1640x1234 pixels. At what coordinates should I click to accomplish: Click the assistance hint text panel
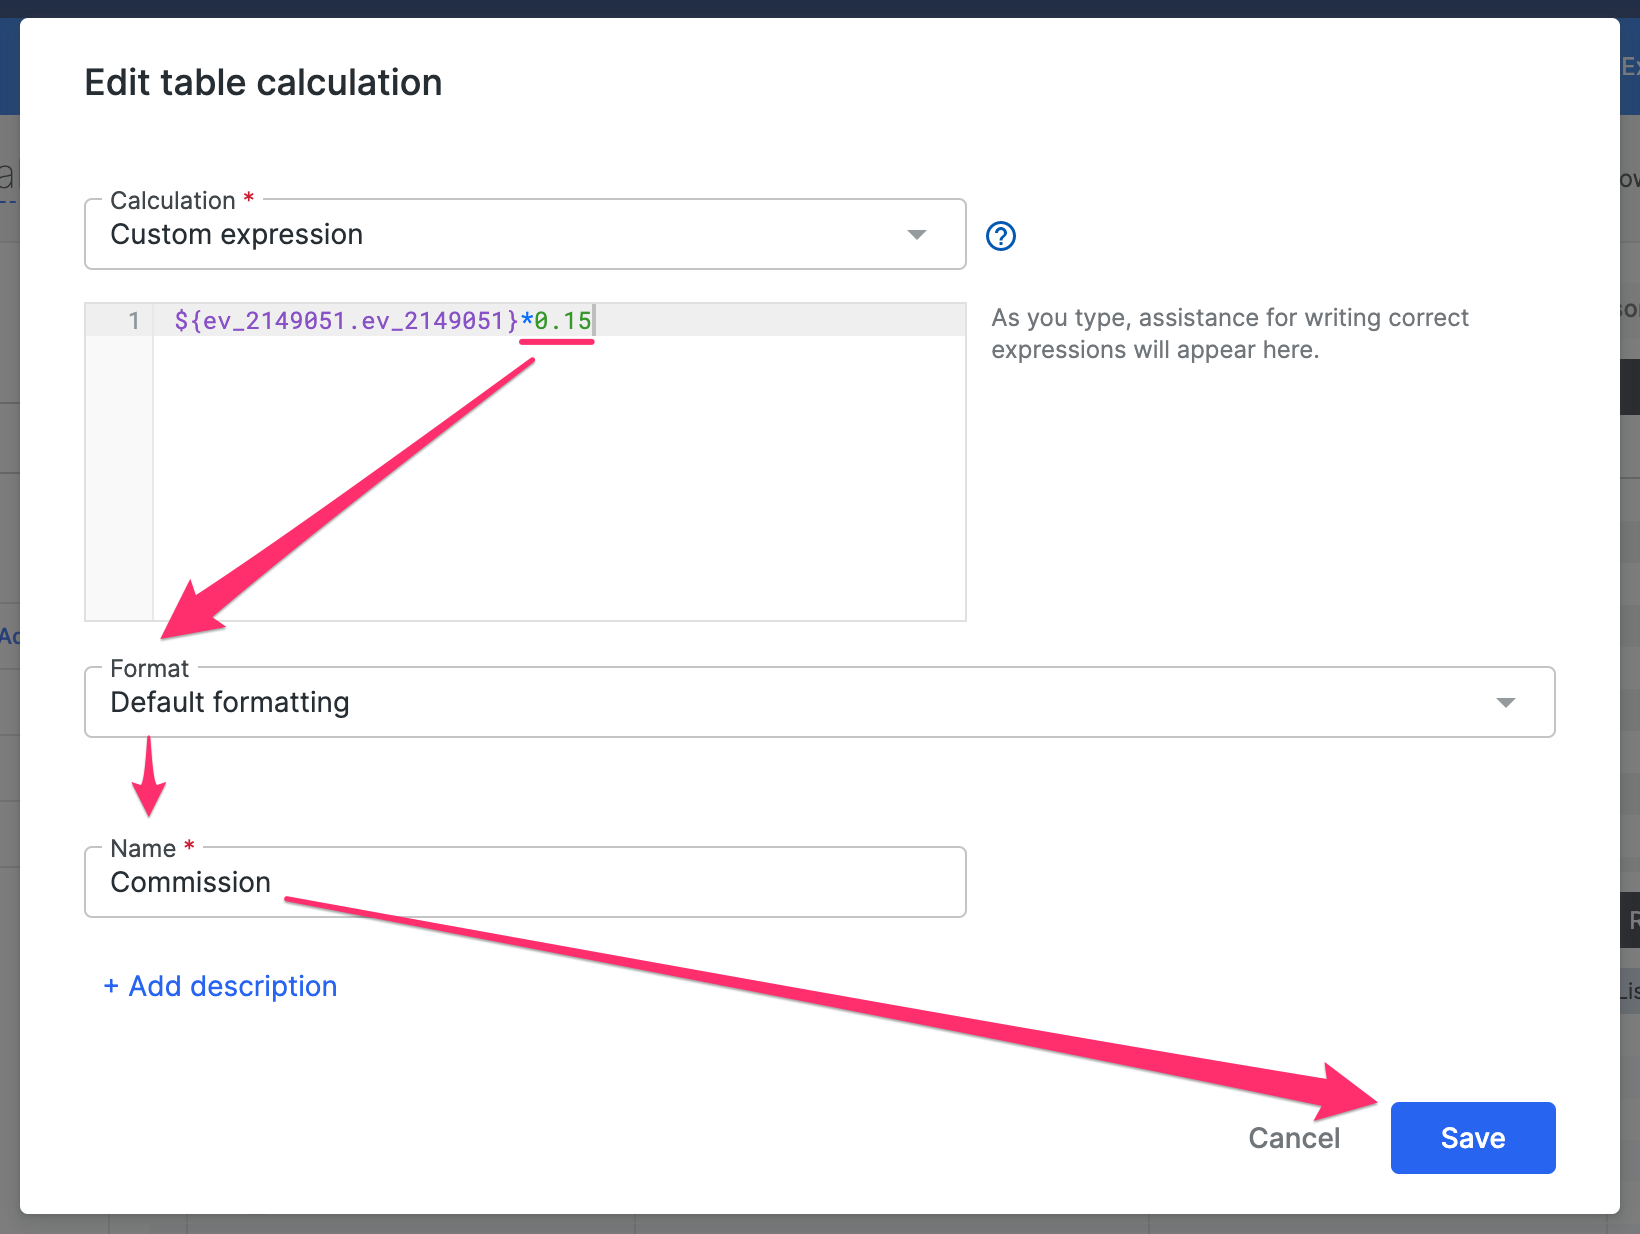(x=1229, y=333)
